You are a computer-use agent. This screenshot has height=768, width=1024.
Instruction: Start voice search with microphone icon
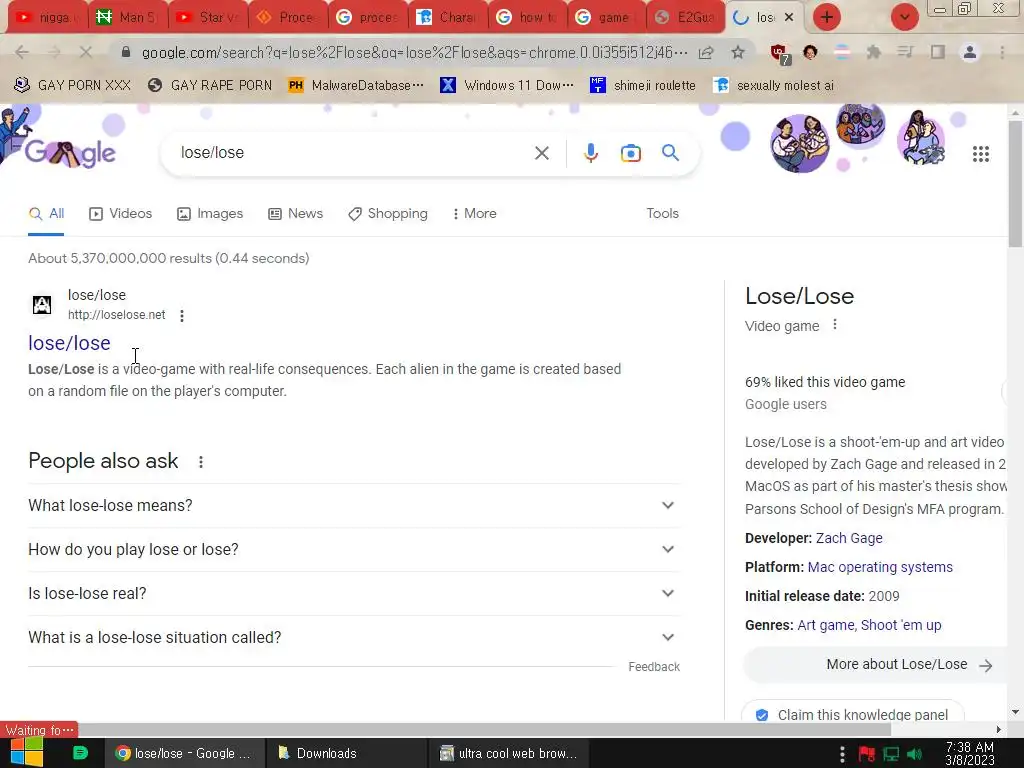(x=590, y=153)
